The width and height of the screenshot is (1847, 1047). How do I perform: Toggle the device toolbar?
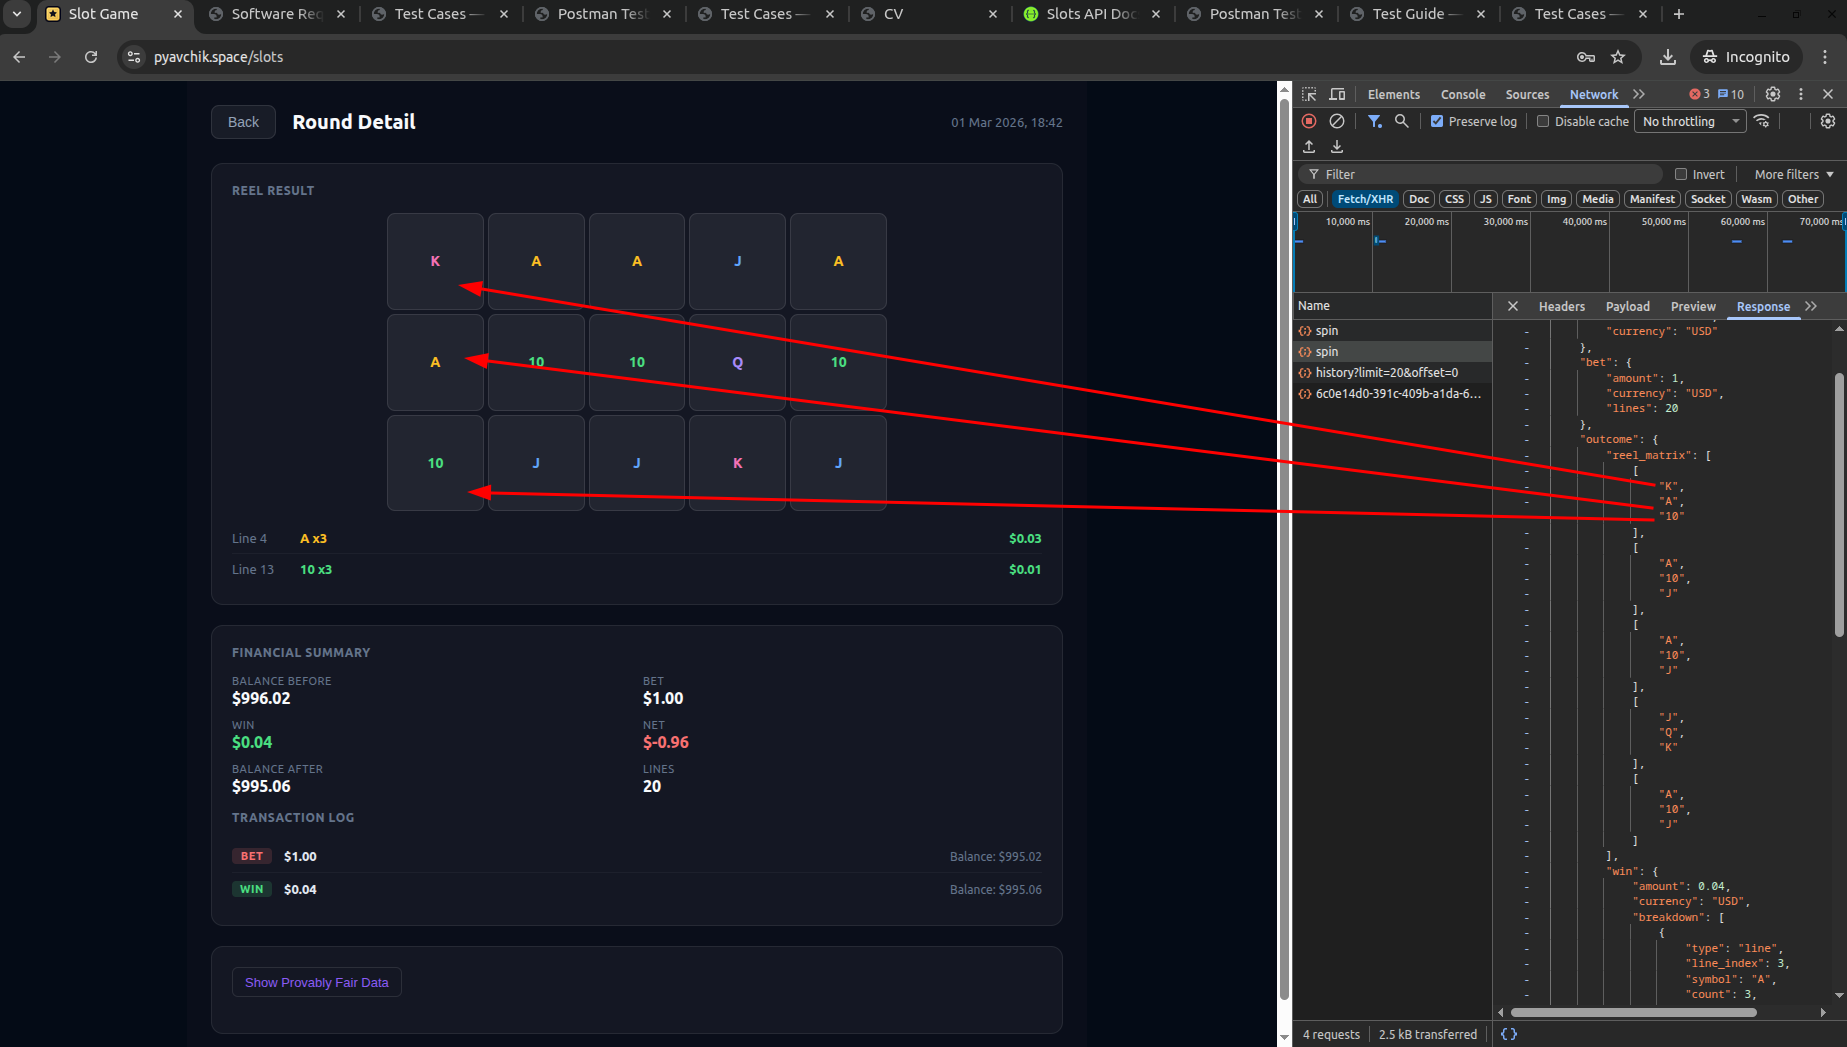click(1337, 94)
